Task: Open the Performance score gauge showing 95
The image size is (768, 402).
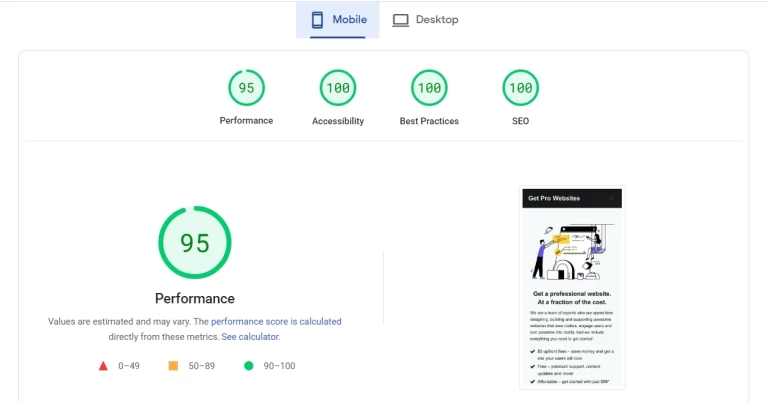Action: pos(246,88)
